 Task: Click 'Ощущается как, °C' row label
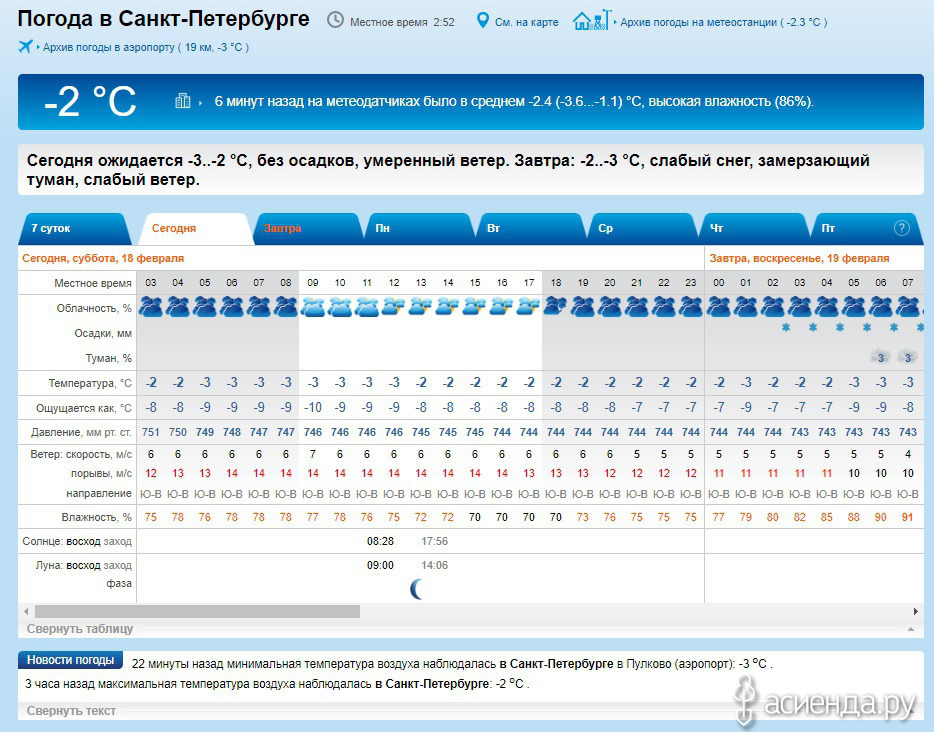pos(84,409)
